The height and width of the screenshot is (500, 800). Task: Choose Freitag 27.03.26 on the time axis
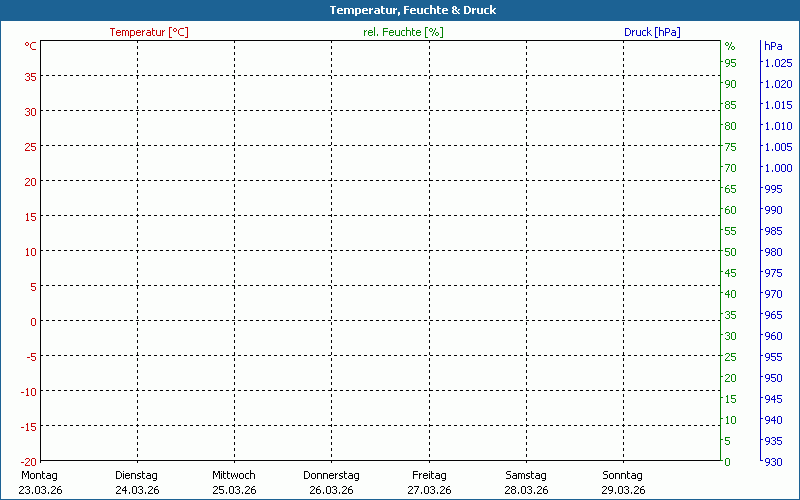[429, 482]
